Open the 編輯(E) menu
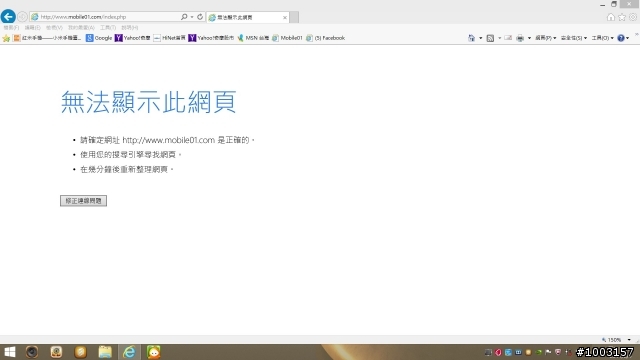The image size is (640, 360). [32, 27]
